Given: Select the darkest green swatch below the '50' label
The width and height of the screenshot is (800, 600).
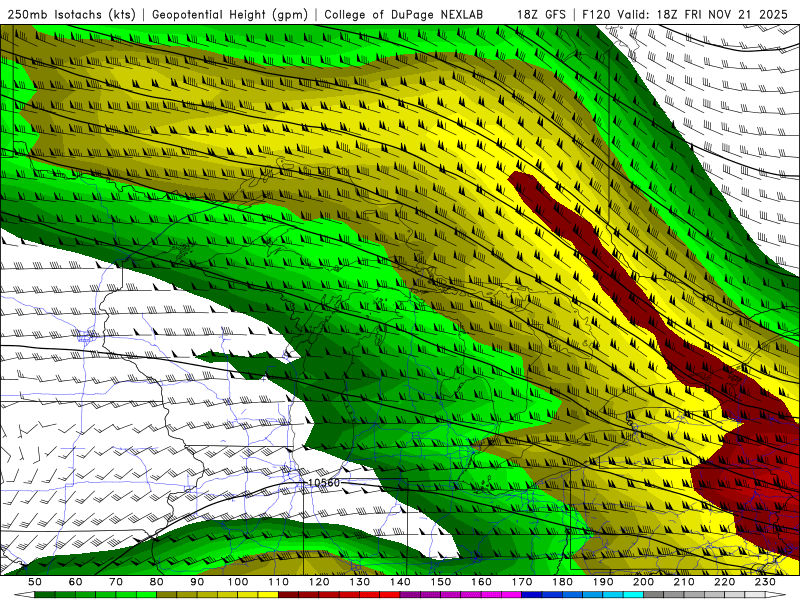Looking at the screenshot, I should point(45,595).
